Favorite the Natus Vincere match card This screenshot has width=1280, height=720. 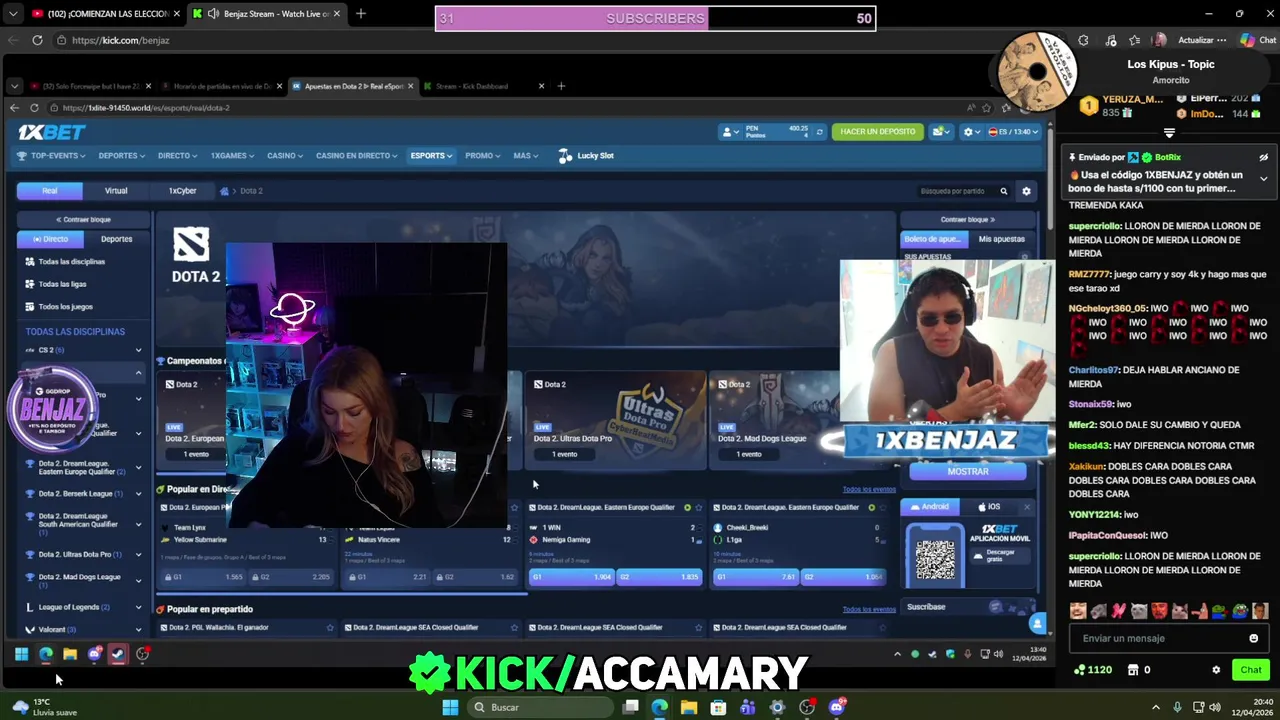[x=514, y=507]
